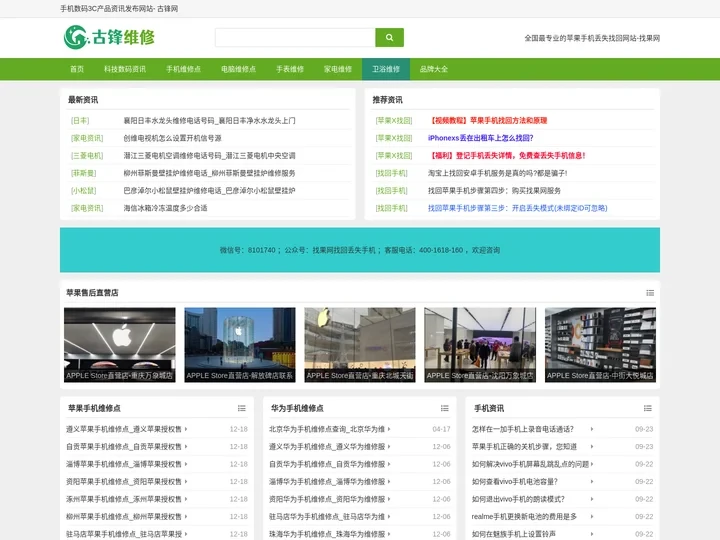The image size is (720, 540).
Task: Open article 襄阳日丰水龙头维修电话号码
Action: tap(209, 121)
